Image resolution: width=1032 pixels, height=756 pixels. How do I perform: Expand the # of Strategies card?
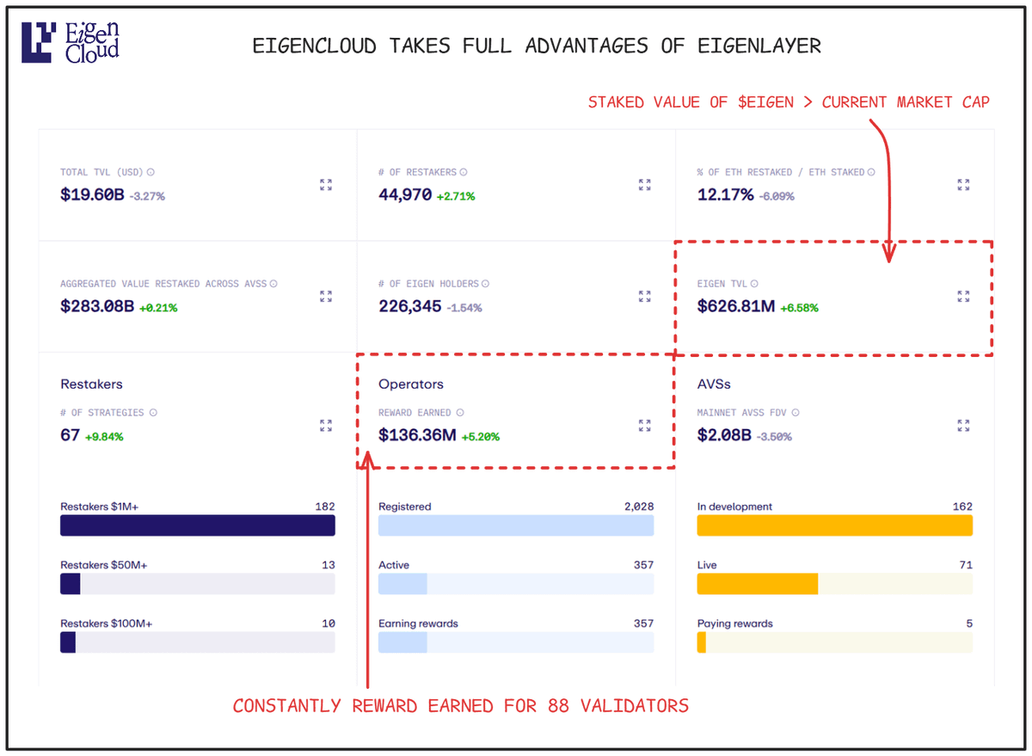[326, 426]
